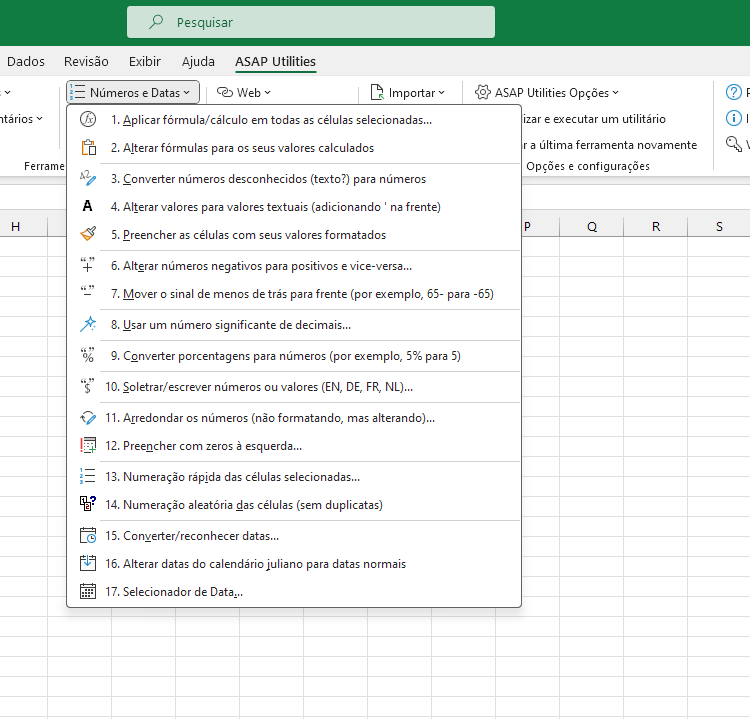The width and height of the screenshot is (750, 719).
Task: Click 'Opções e configurações' group label
Action: pyautogui.click(x=588, y=166)
